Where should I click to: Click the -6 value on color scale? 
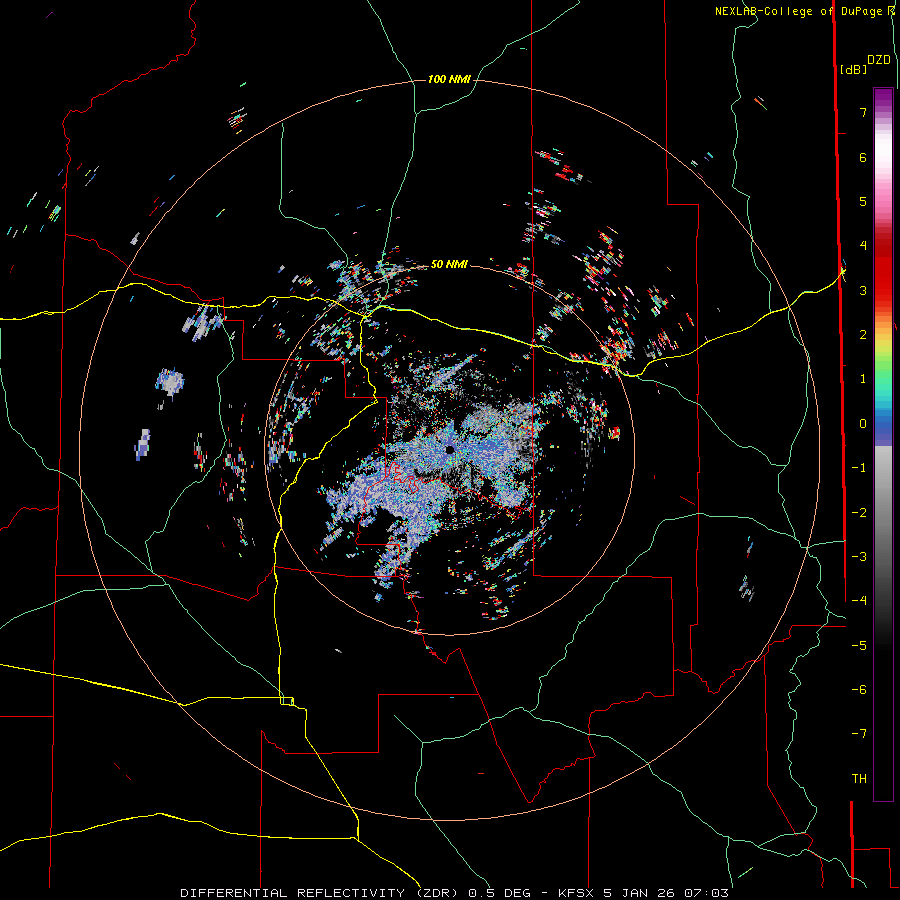click(859, 690)
